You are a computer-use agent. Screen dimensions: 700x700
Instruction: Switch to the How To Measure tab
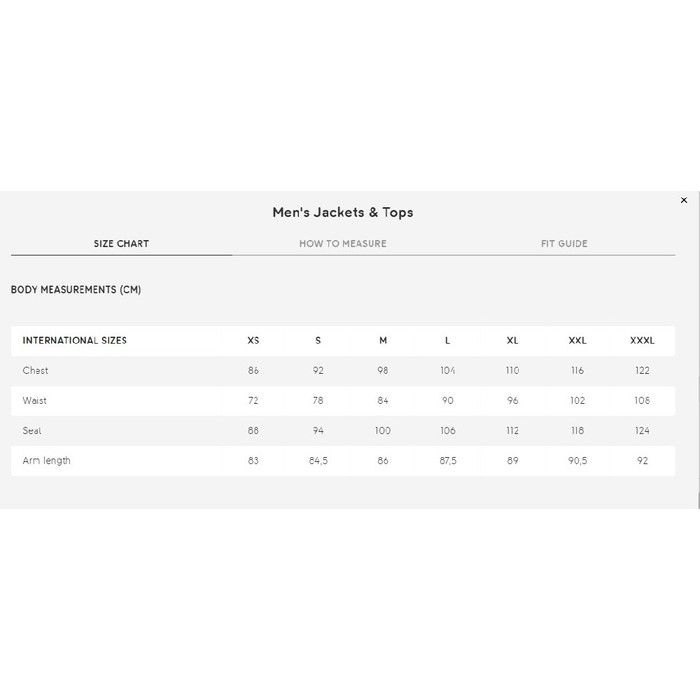pos(343,244)
